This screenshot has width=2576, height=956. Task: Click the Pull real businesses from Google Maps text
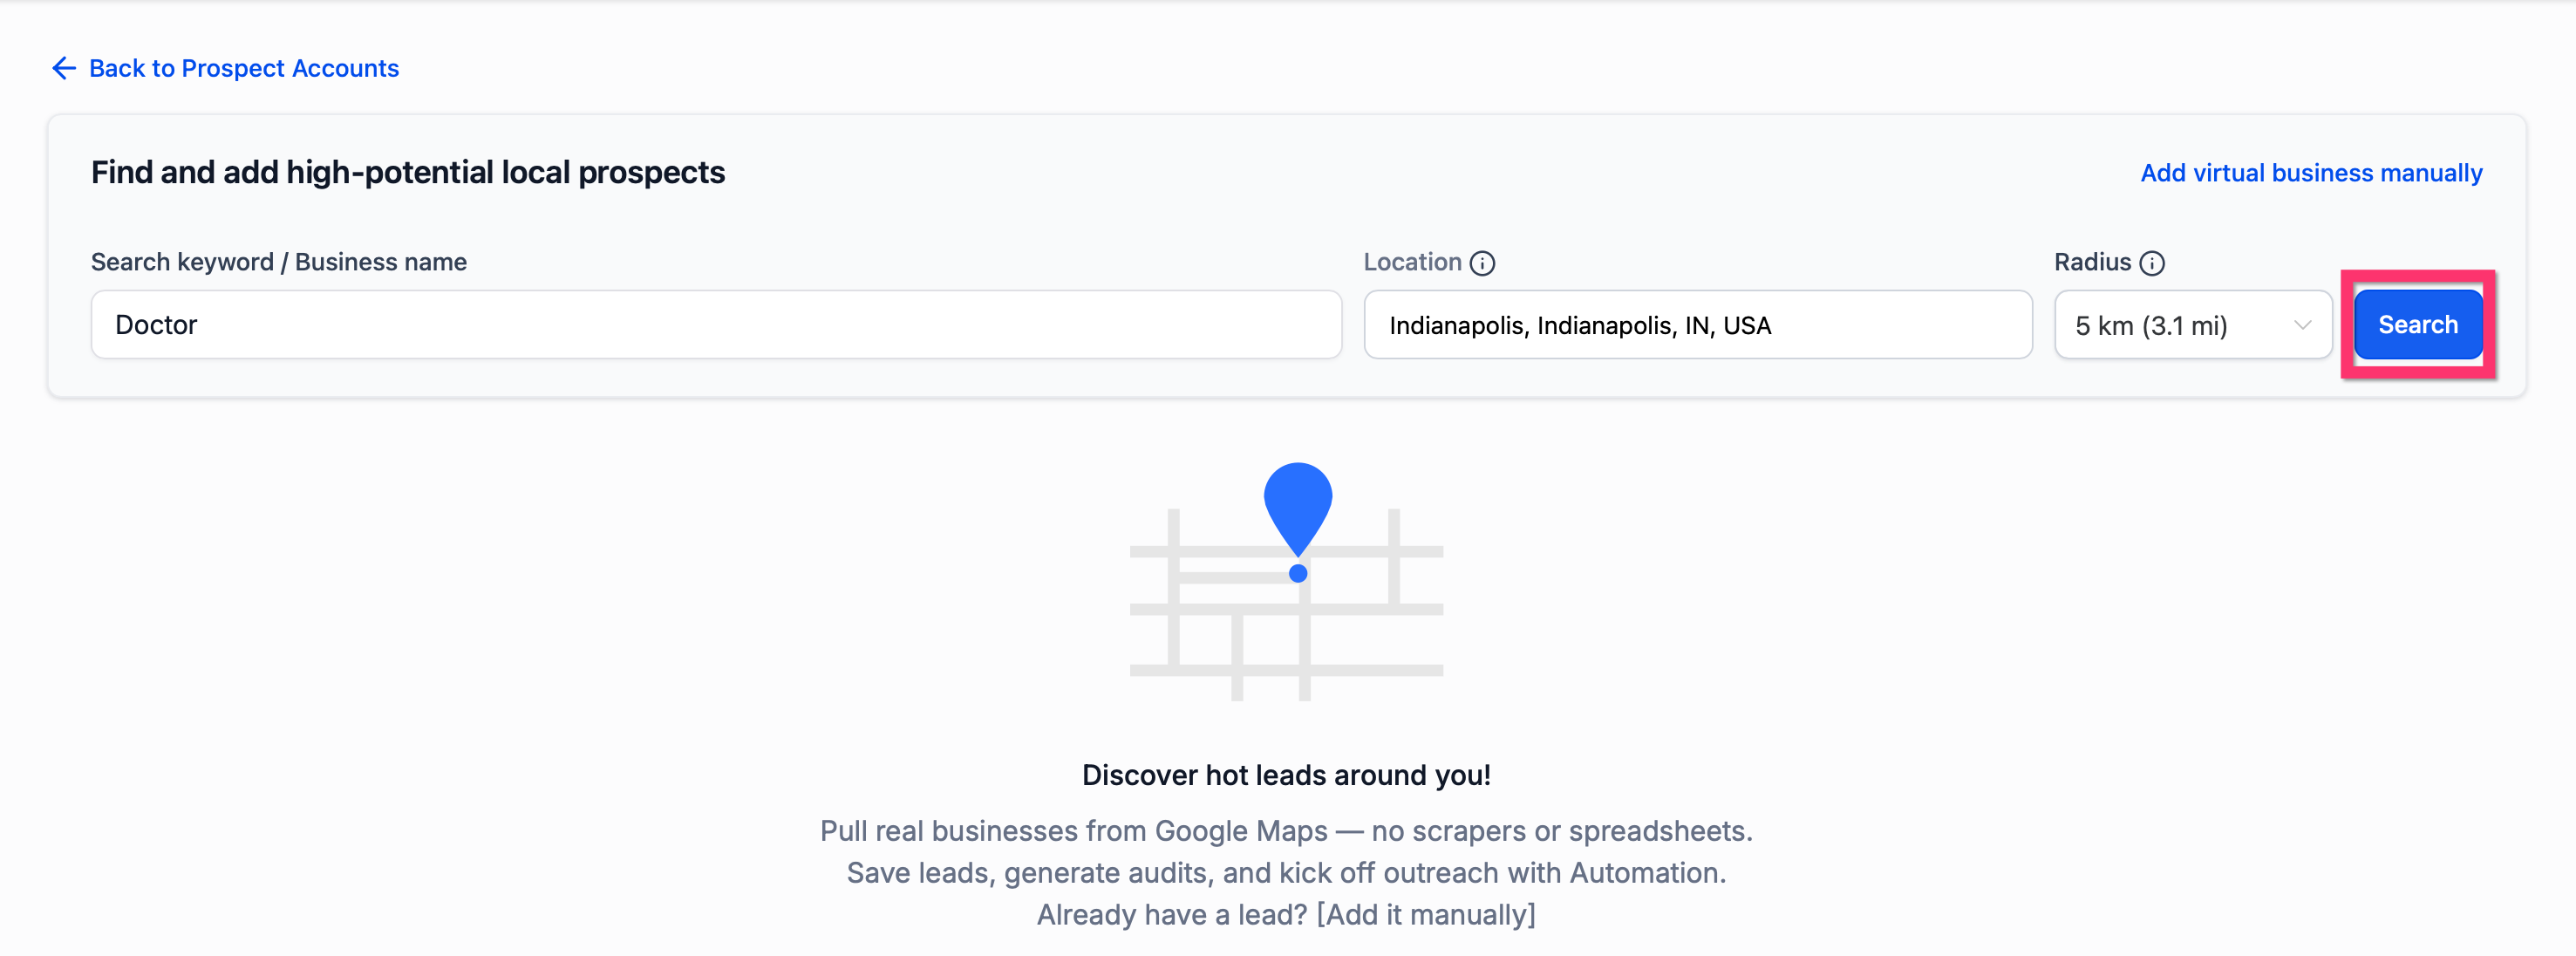pos(1286,831)
